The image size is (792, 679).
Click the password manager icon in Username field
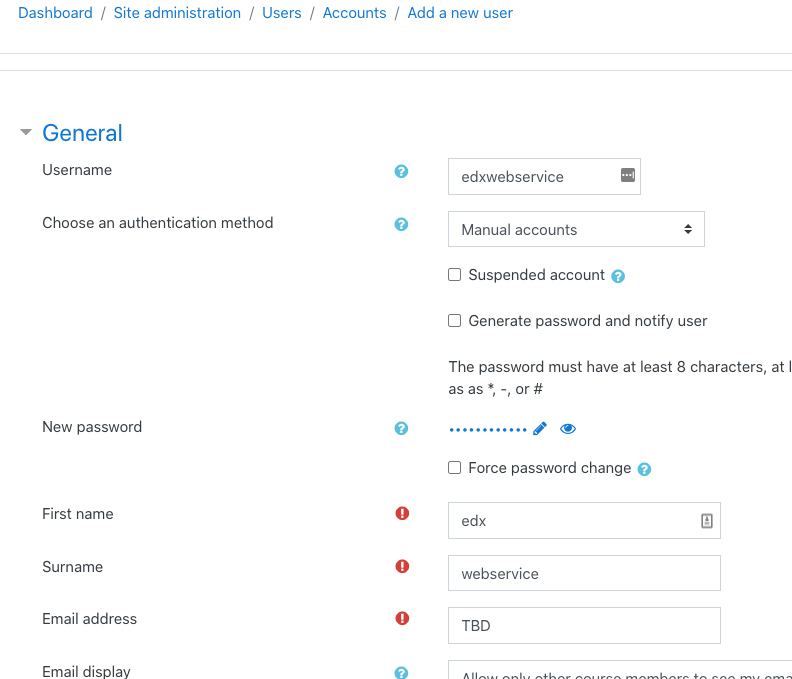point(628,175)
